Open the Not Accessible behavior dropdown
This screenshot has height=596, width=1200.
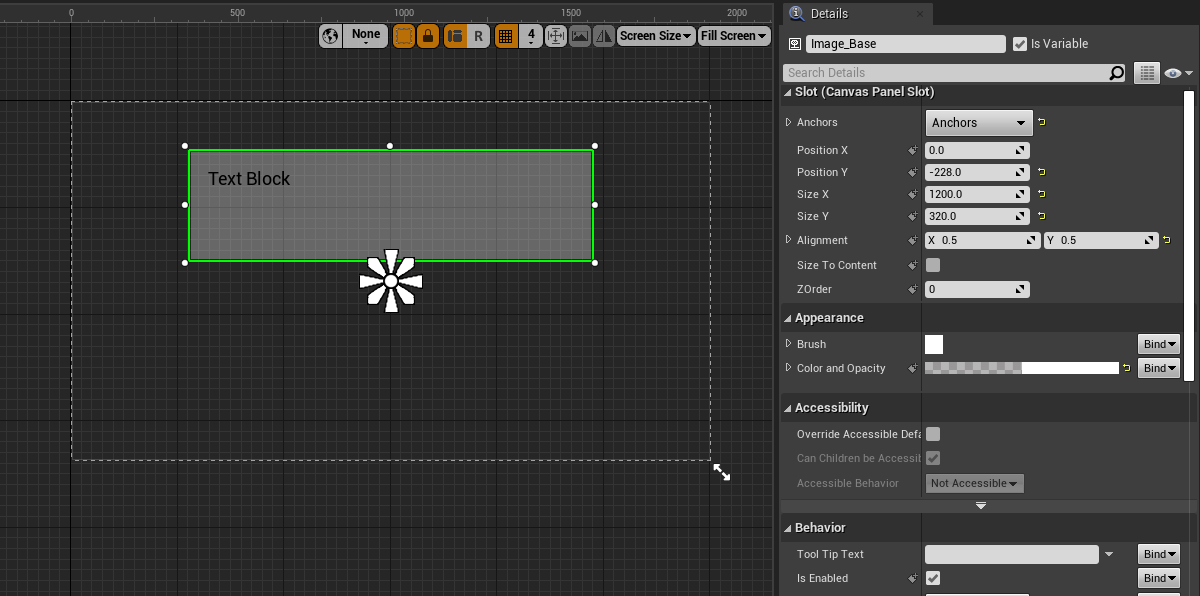tap(975, 483)
